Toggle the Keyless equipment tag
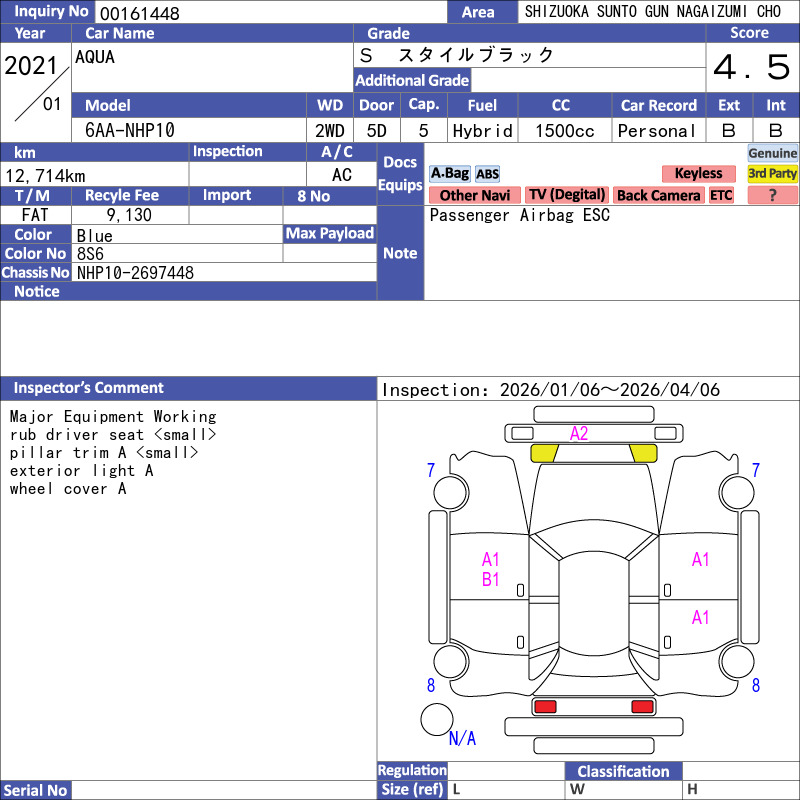The width and height of the screenshot is (800, 800). tap(698, 174)
